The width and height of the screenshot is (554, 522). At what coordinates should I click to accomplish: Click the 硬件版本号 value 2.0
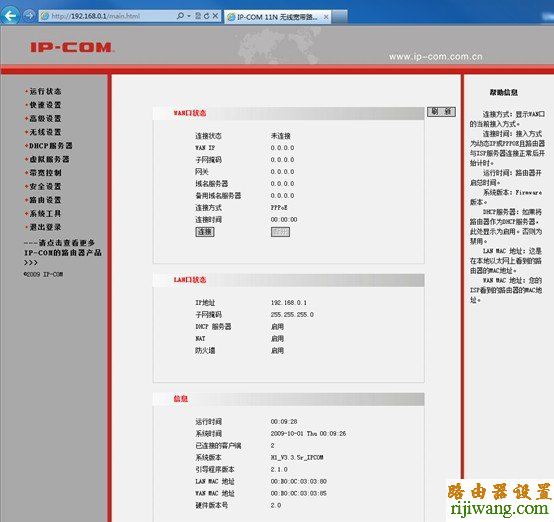click(x=276, y=505)
